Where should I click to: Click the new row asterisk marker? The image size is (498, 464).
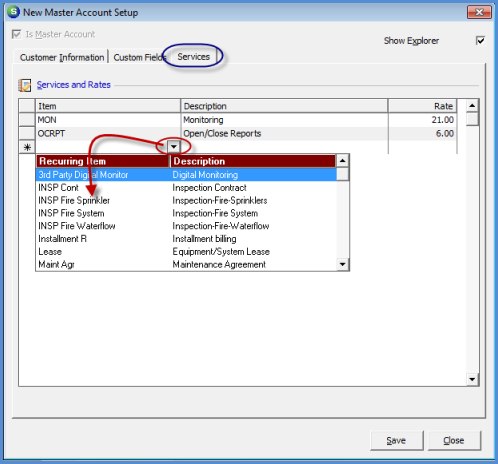(27, 147)
